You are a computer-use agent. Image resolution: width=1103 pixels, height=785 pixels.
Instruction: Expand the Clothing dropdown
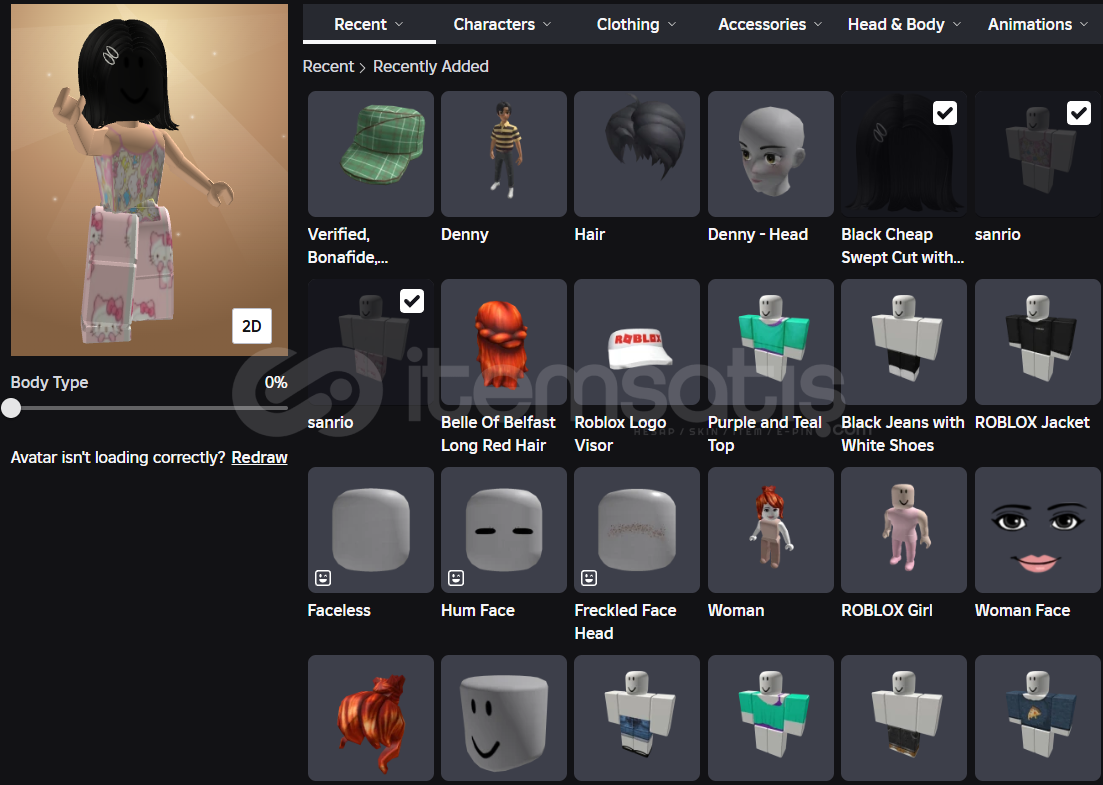[x=636, y=24]
